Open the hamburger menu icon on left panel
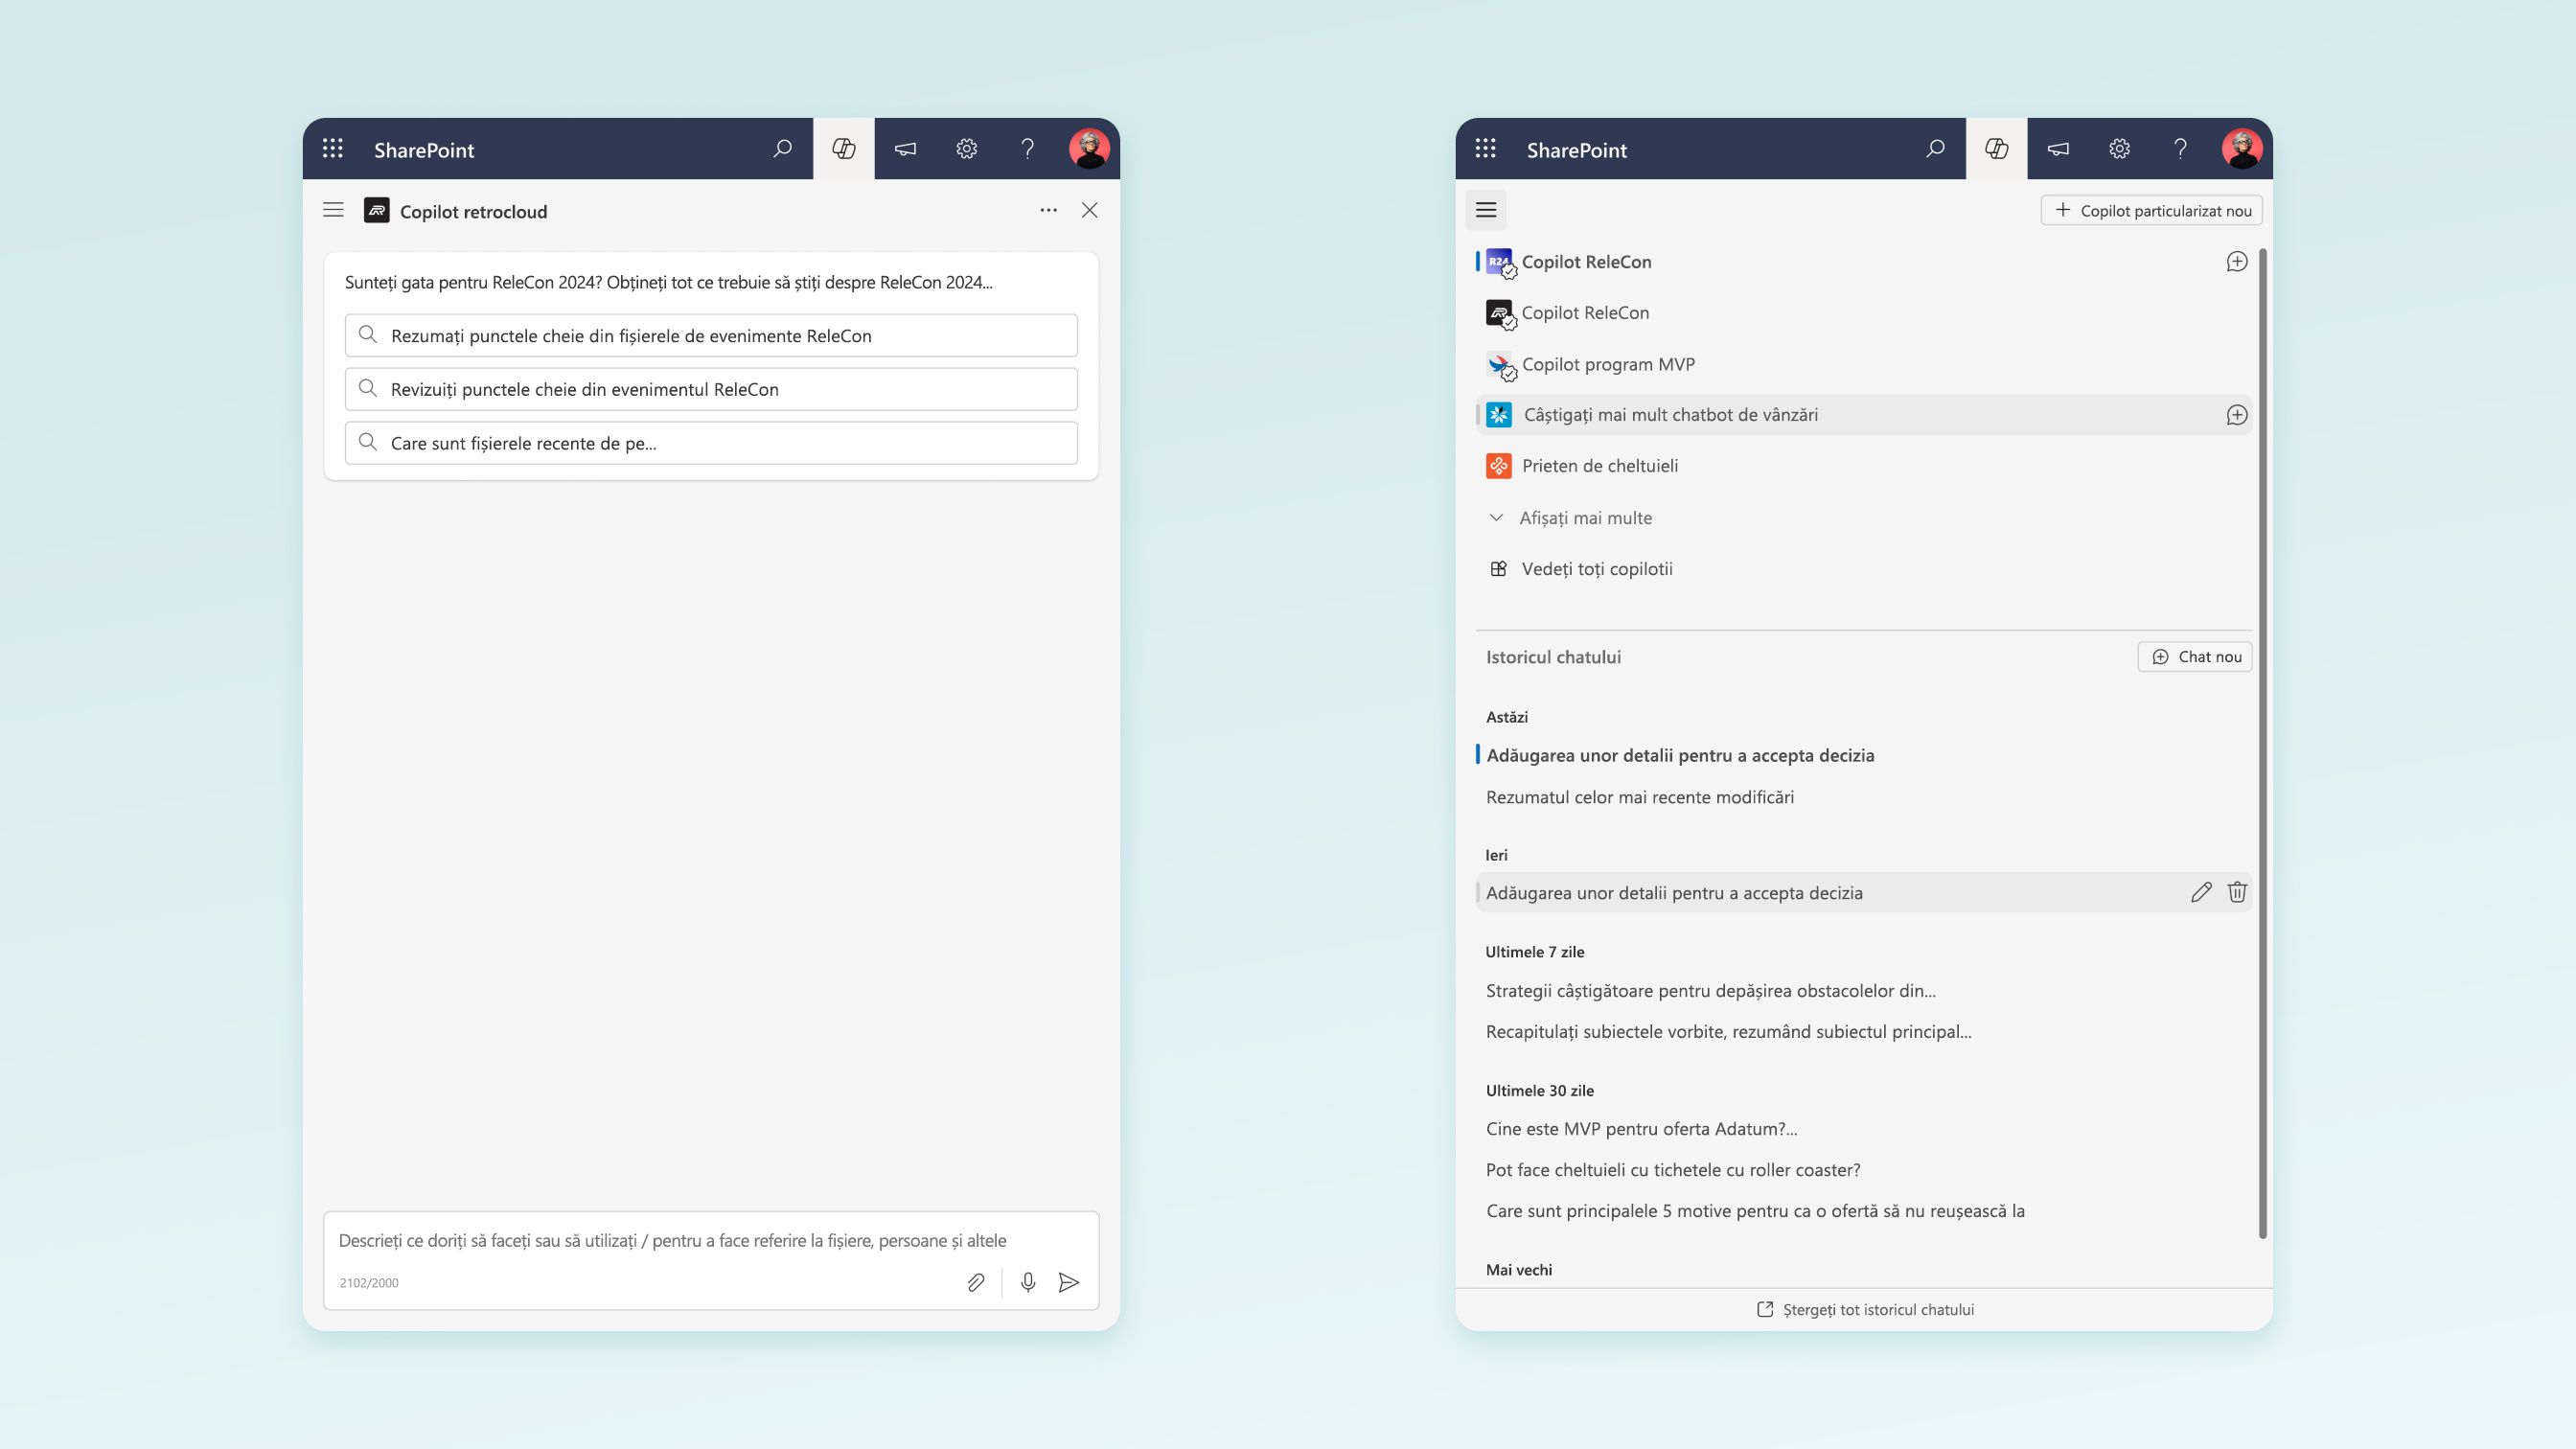The width and height of the screenshot is (2576, 1449). point(334,211)
